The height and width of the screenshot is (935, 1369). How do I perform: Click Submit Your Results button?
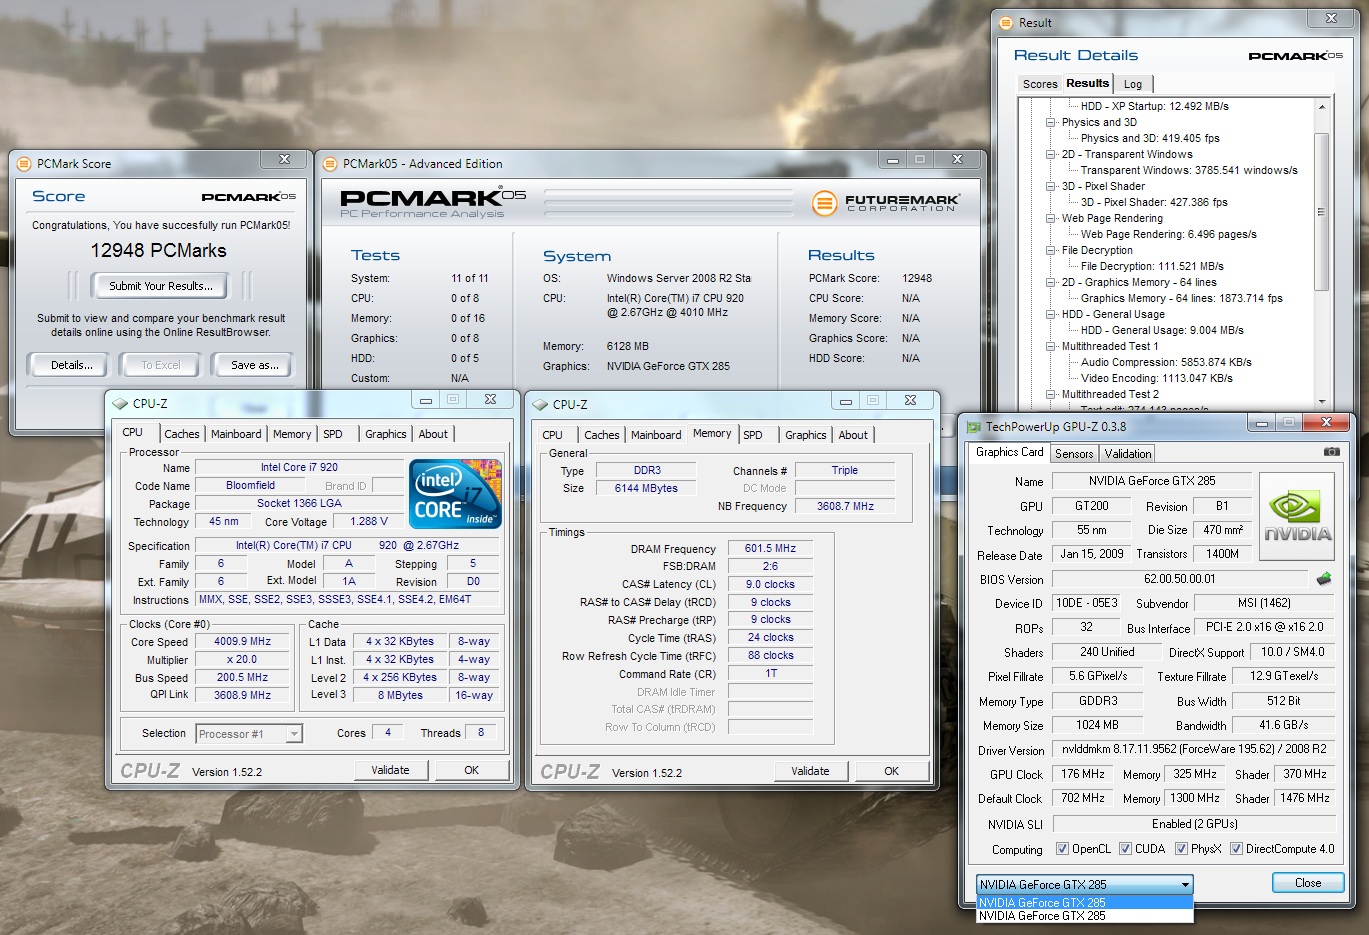point(161,286)
